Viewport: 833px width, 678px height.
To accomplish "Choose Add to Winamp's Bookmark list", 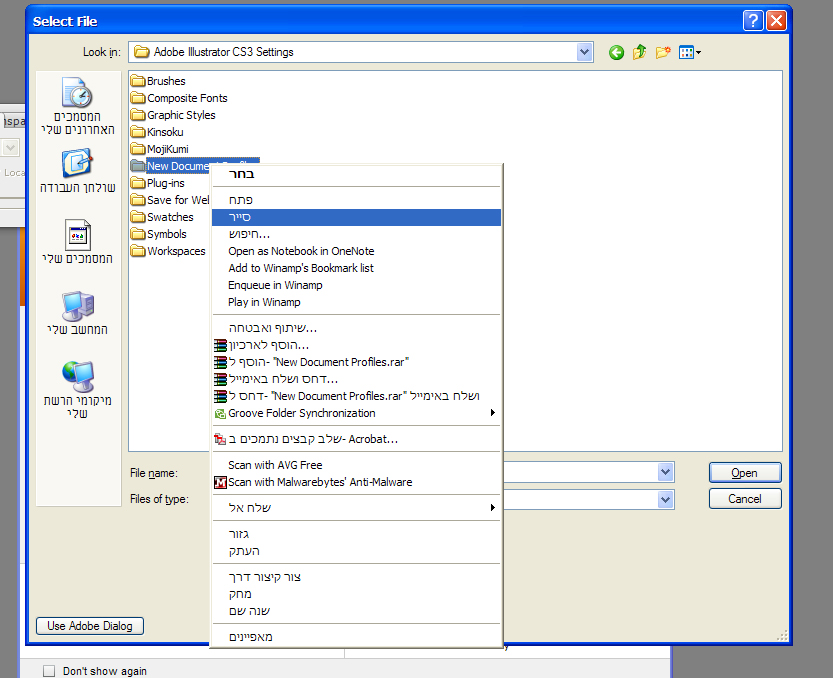I will coord(356,268).
